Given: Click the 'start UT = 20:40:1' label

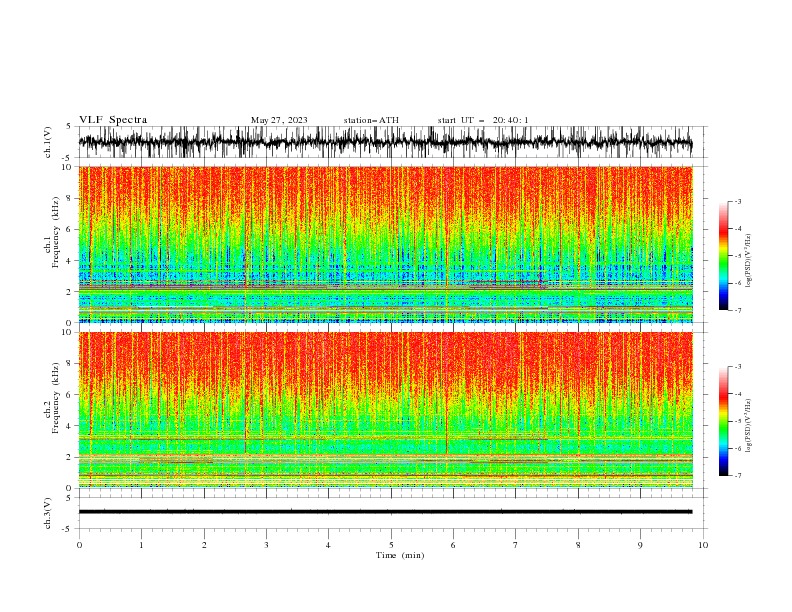Looking at the screenshot, I should click(x=483, y=120).
